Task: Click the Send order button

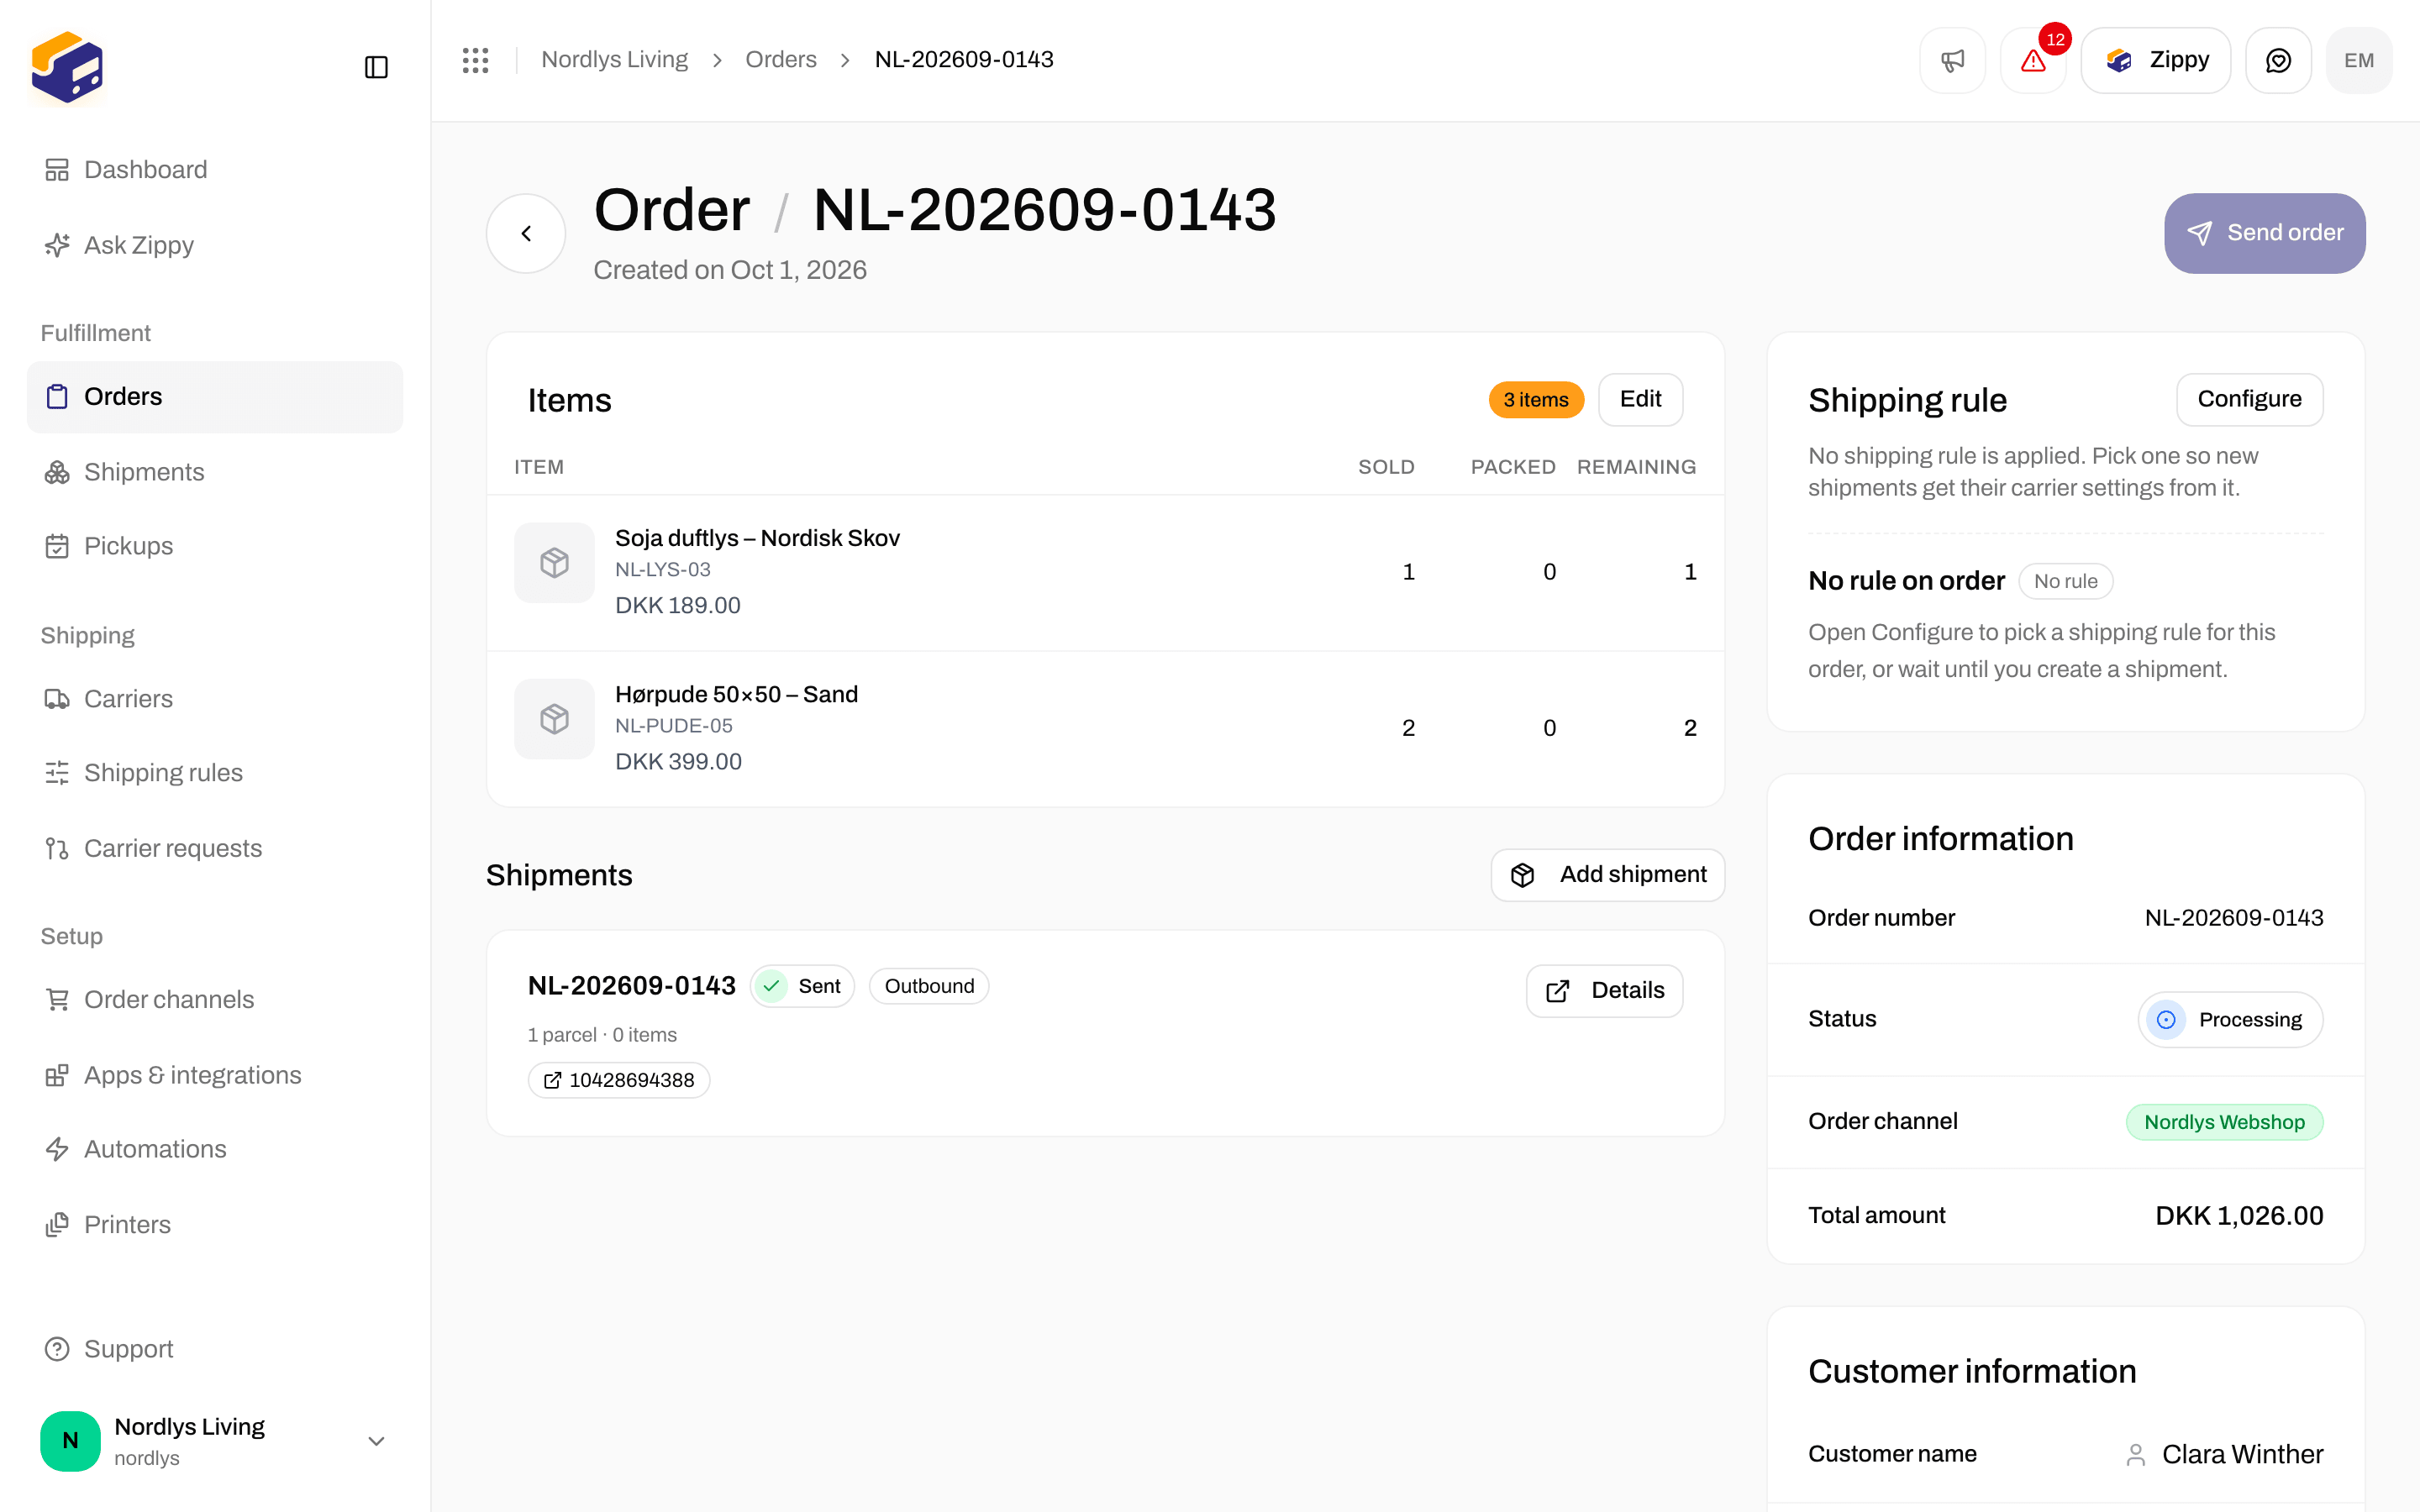Action: tap(2264, 233)
